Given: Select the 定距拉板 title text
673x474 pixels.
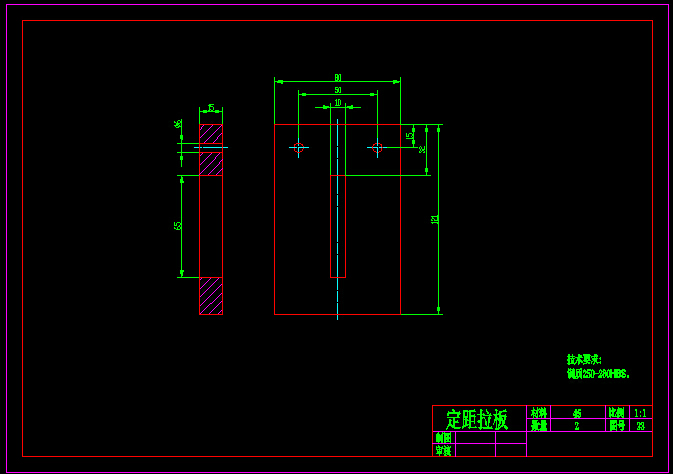Looking at the screenshot, I should (477, 419).
